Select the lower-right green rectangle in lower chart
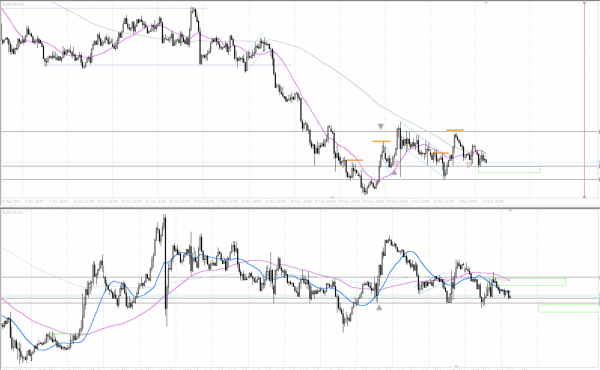Screen dimensions: 600x370 tap(568, 308)
